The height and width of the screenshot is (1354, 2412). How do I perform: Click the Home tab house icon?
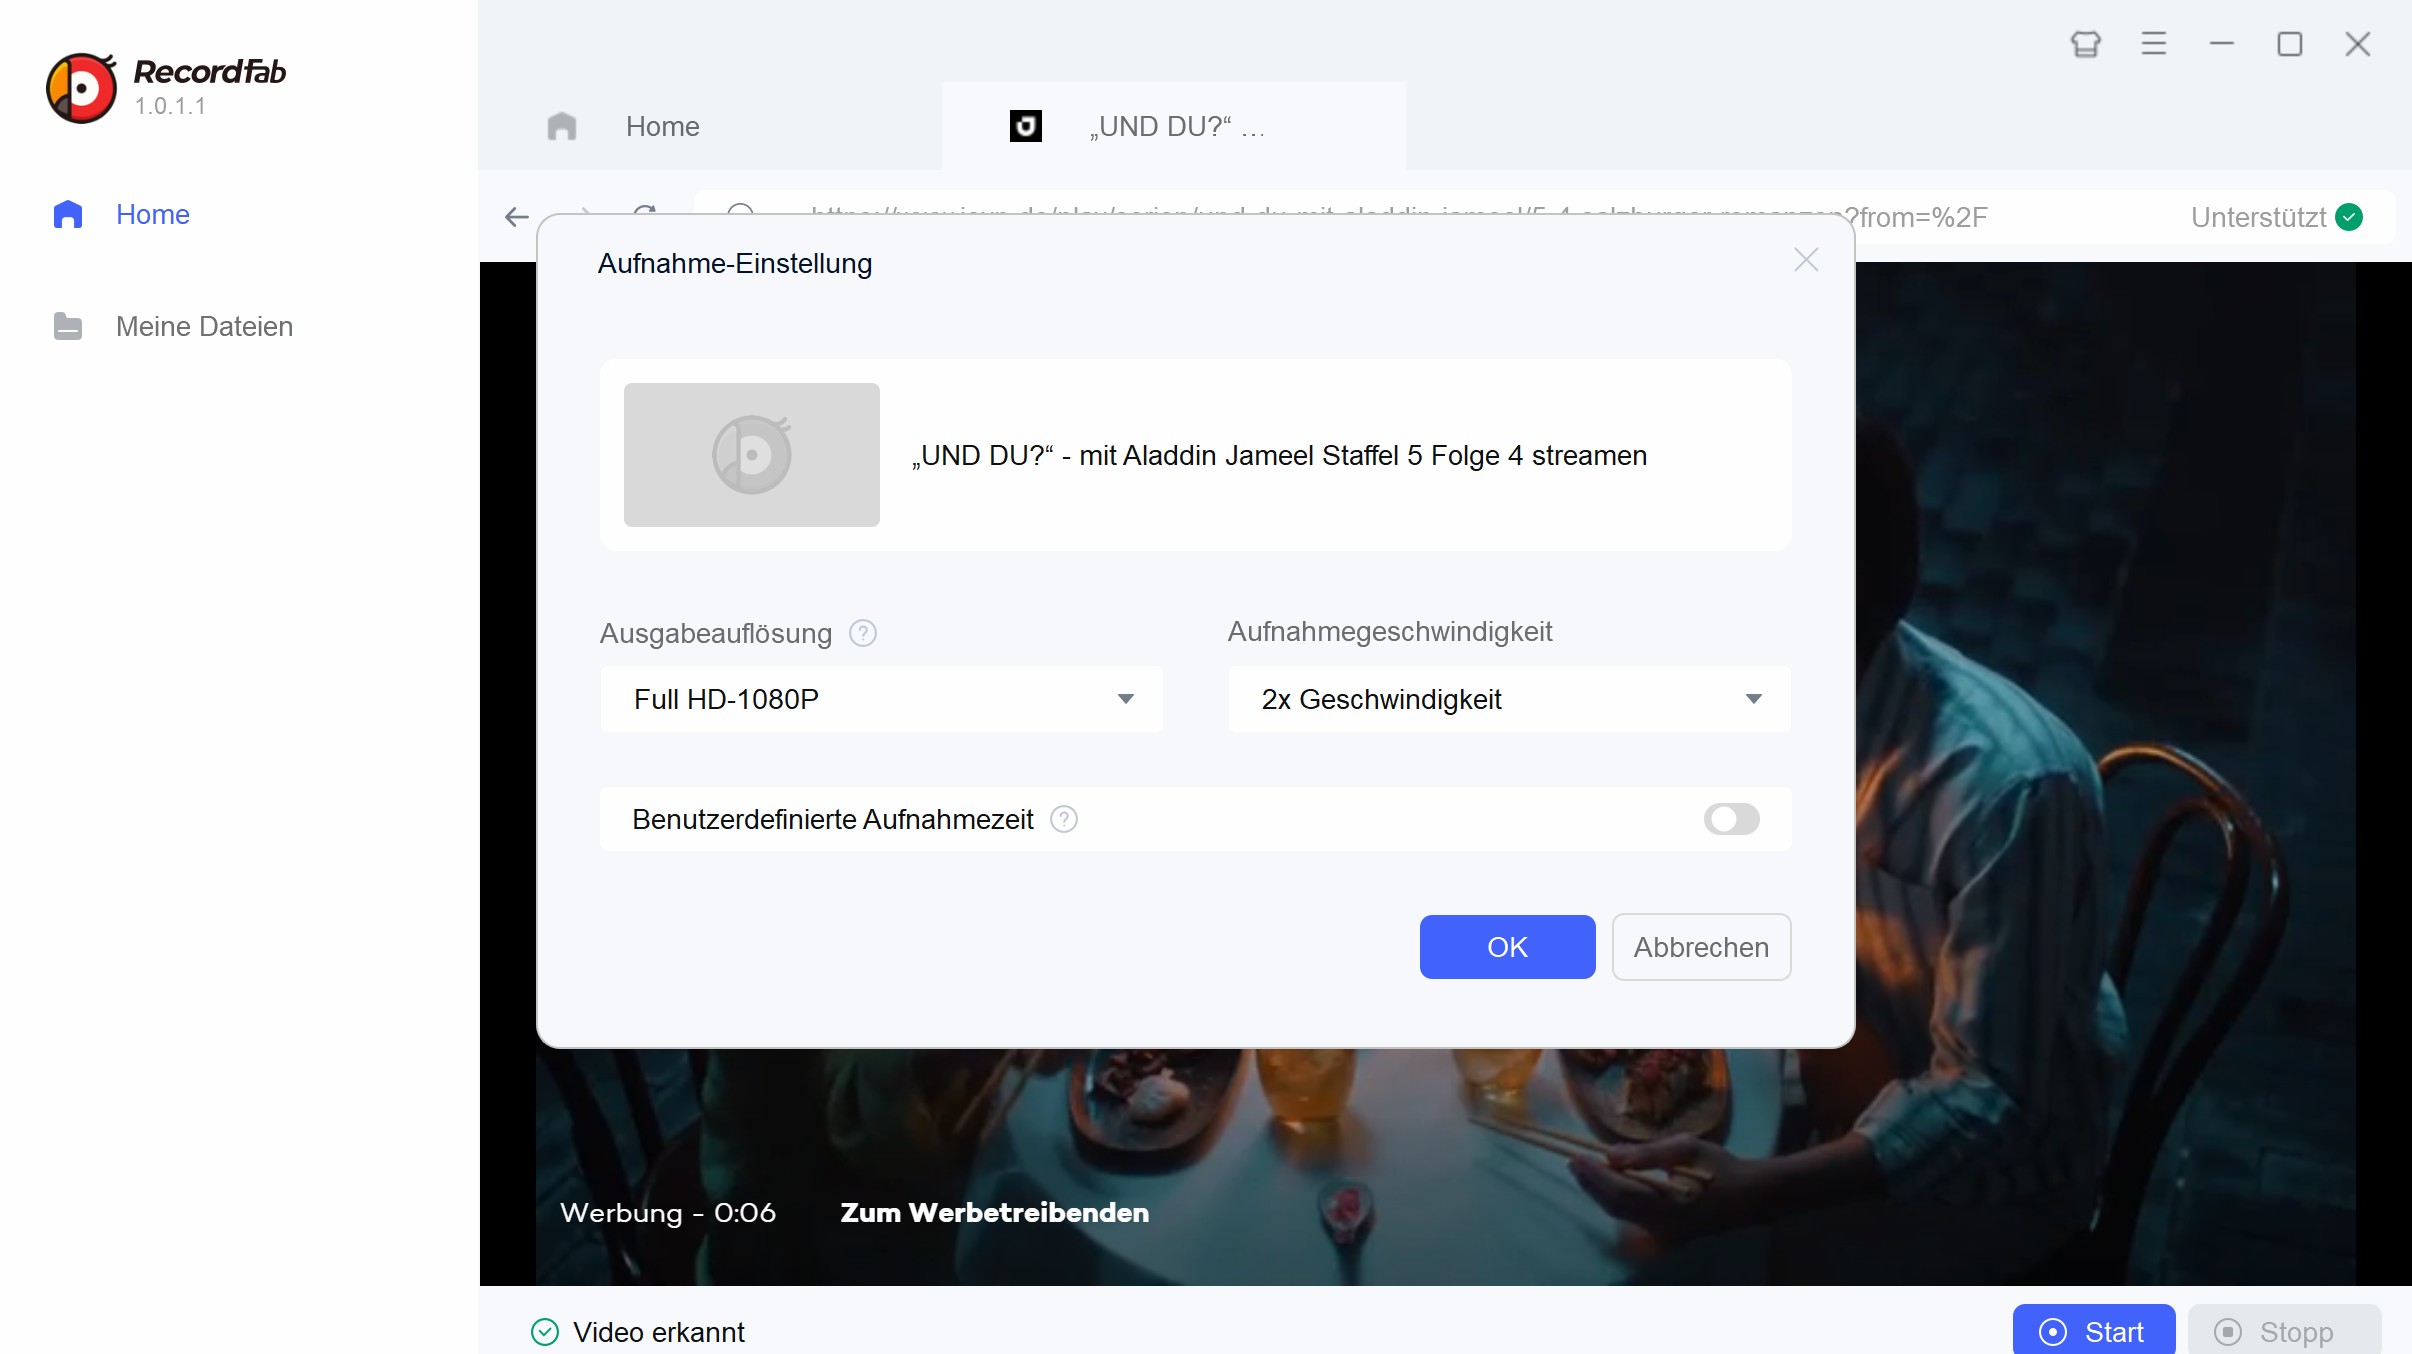coord(562,126)
